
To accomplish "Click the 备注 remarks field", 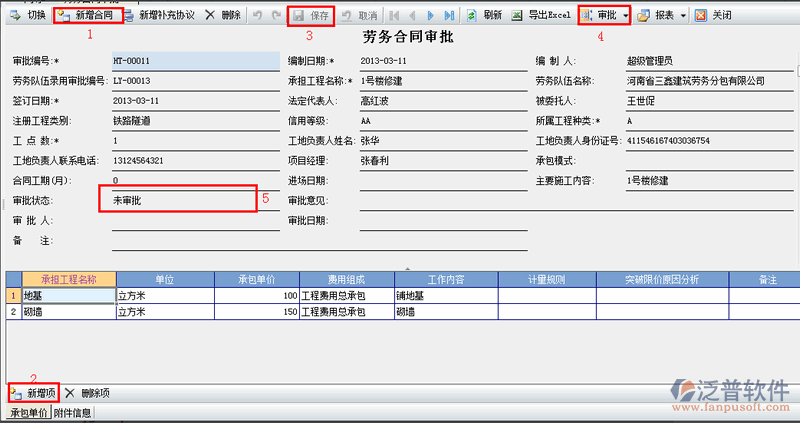I will [320, 241].
